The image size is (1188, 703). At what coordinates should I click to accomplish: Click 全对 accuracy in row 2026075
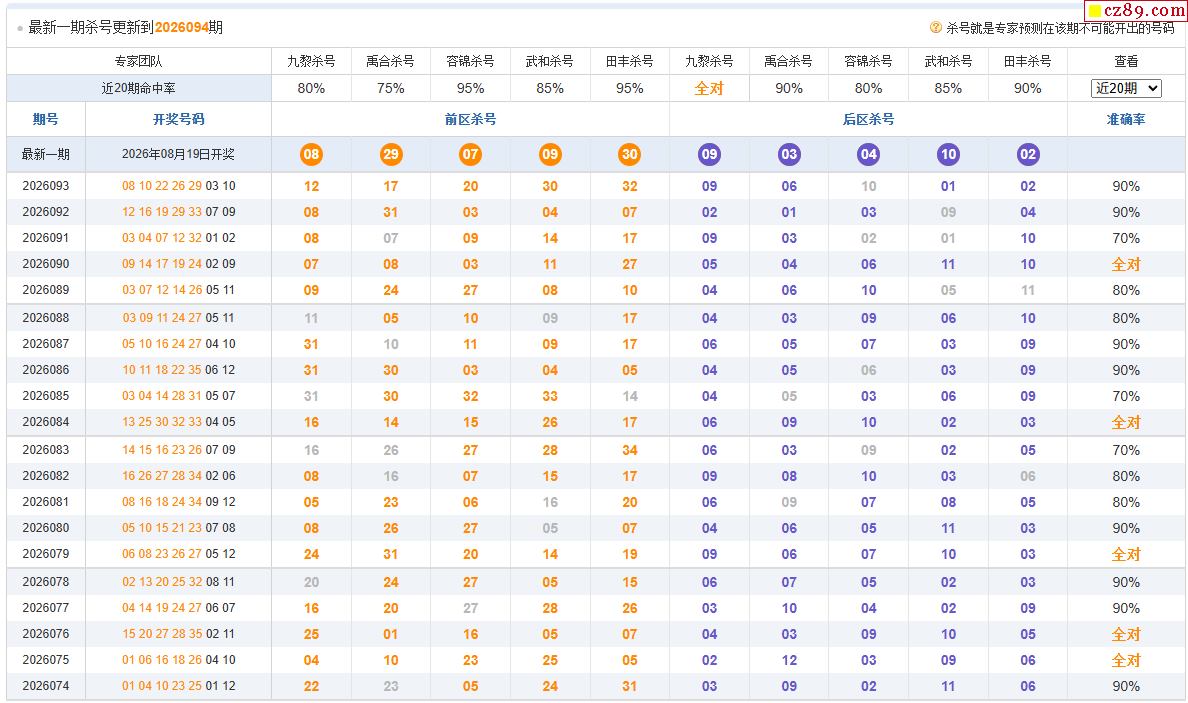(1126, 661)
